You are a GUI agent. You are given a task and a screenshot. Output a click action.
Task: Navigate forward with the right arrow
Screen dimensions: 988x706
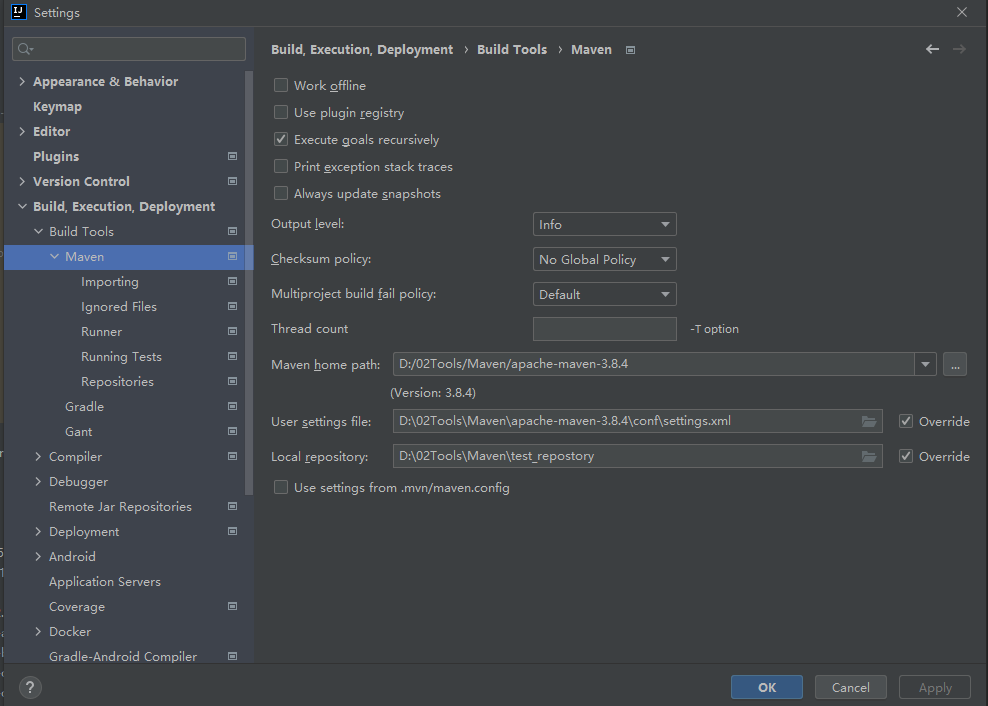tap(959, 49)
